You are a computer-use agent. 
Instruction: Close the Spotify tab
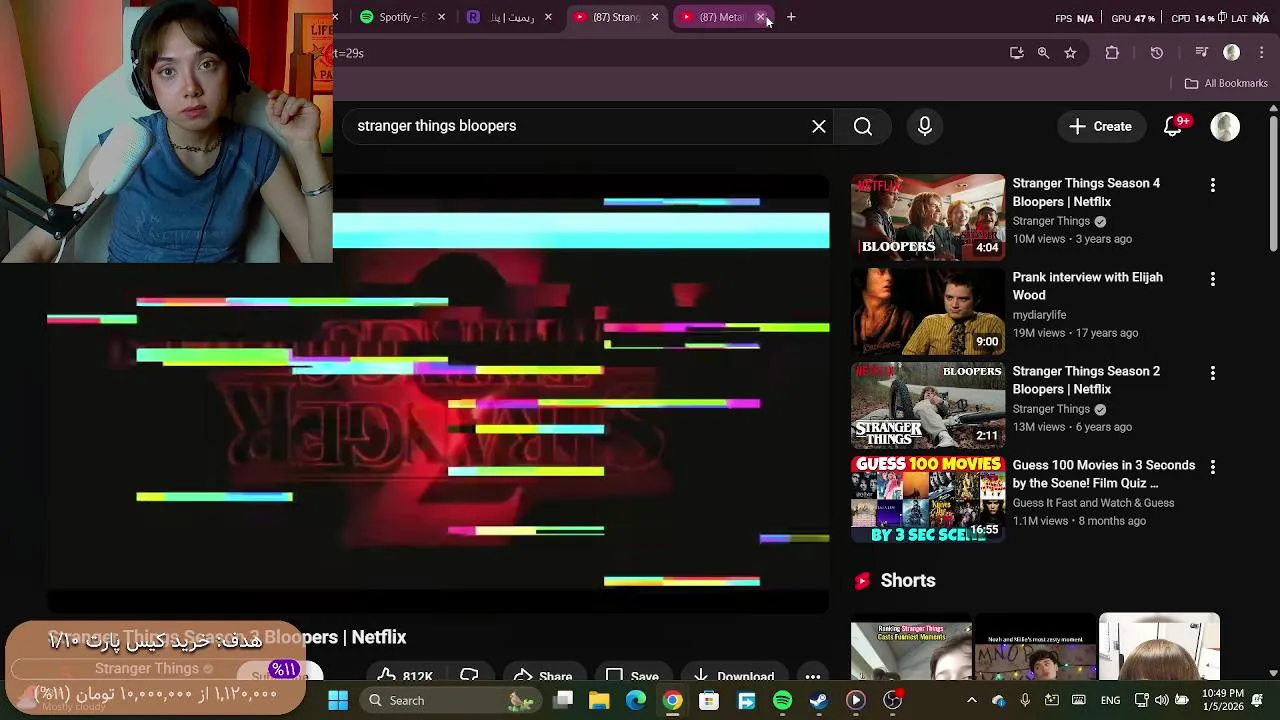(441, 17)
